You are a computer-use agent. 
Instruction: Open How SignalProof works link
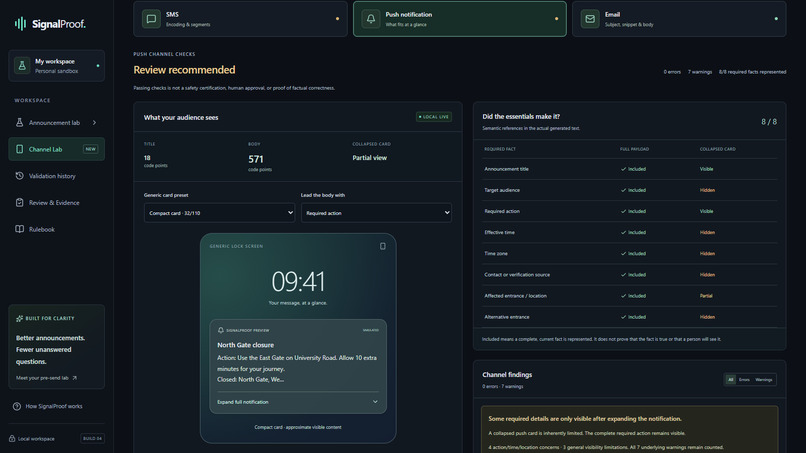pyautogui.click(x=54, y=406)
